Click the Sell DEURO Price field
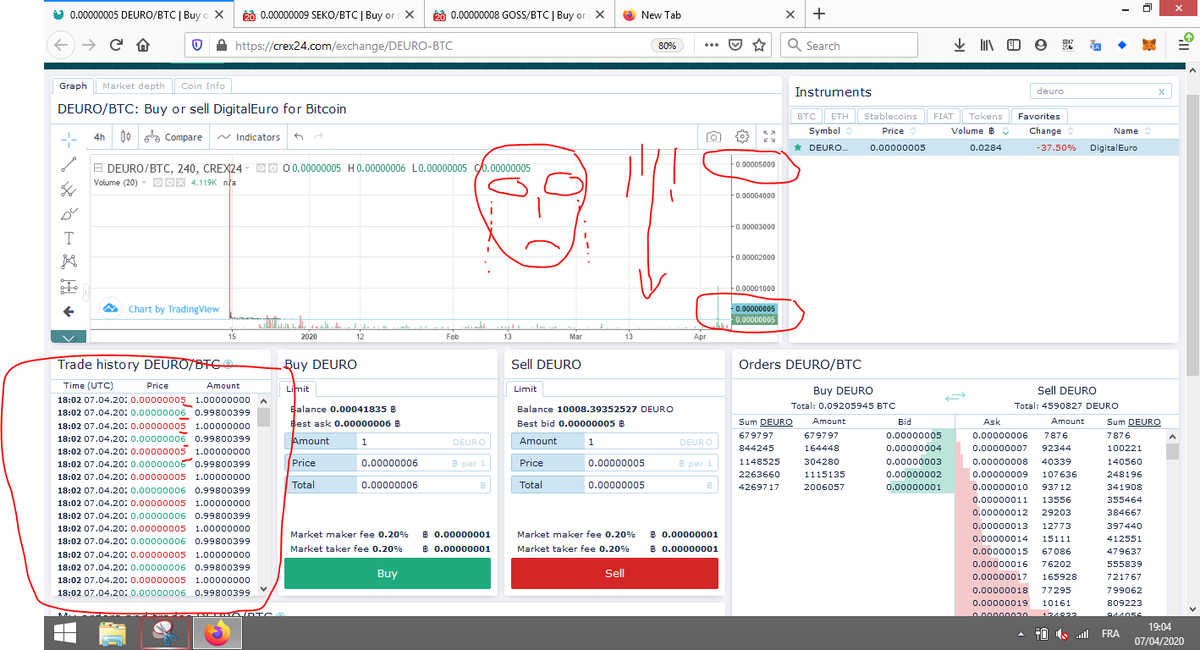Image resolution: width=1200 pixels, height=650 pixels. pos(615,463)
